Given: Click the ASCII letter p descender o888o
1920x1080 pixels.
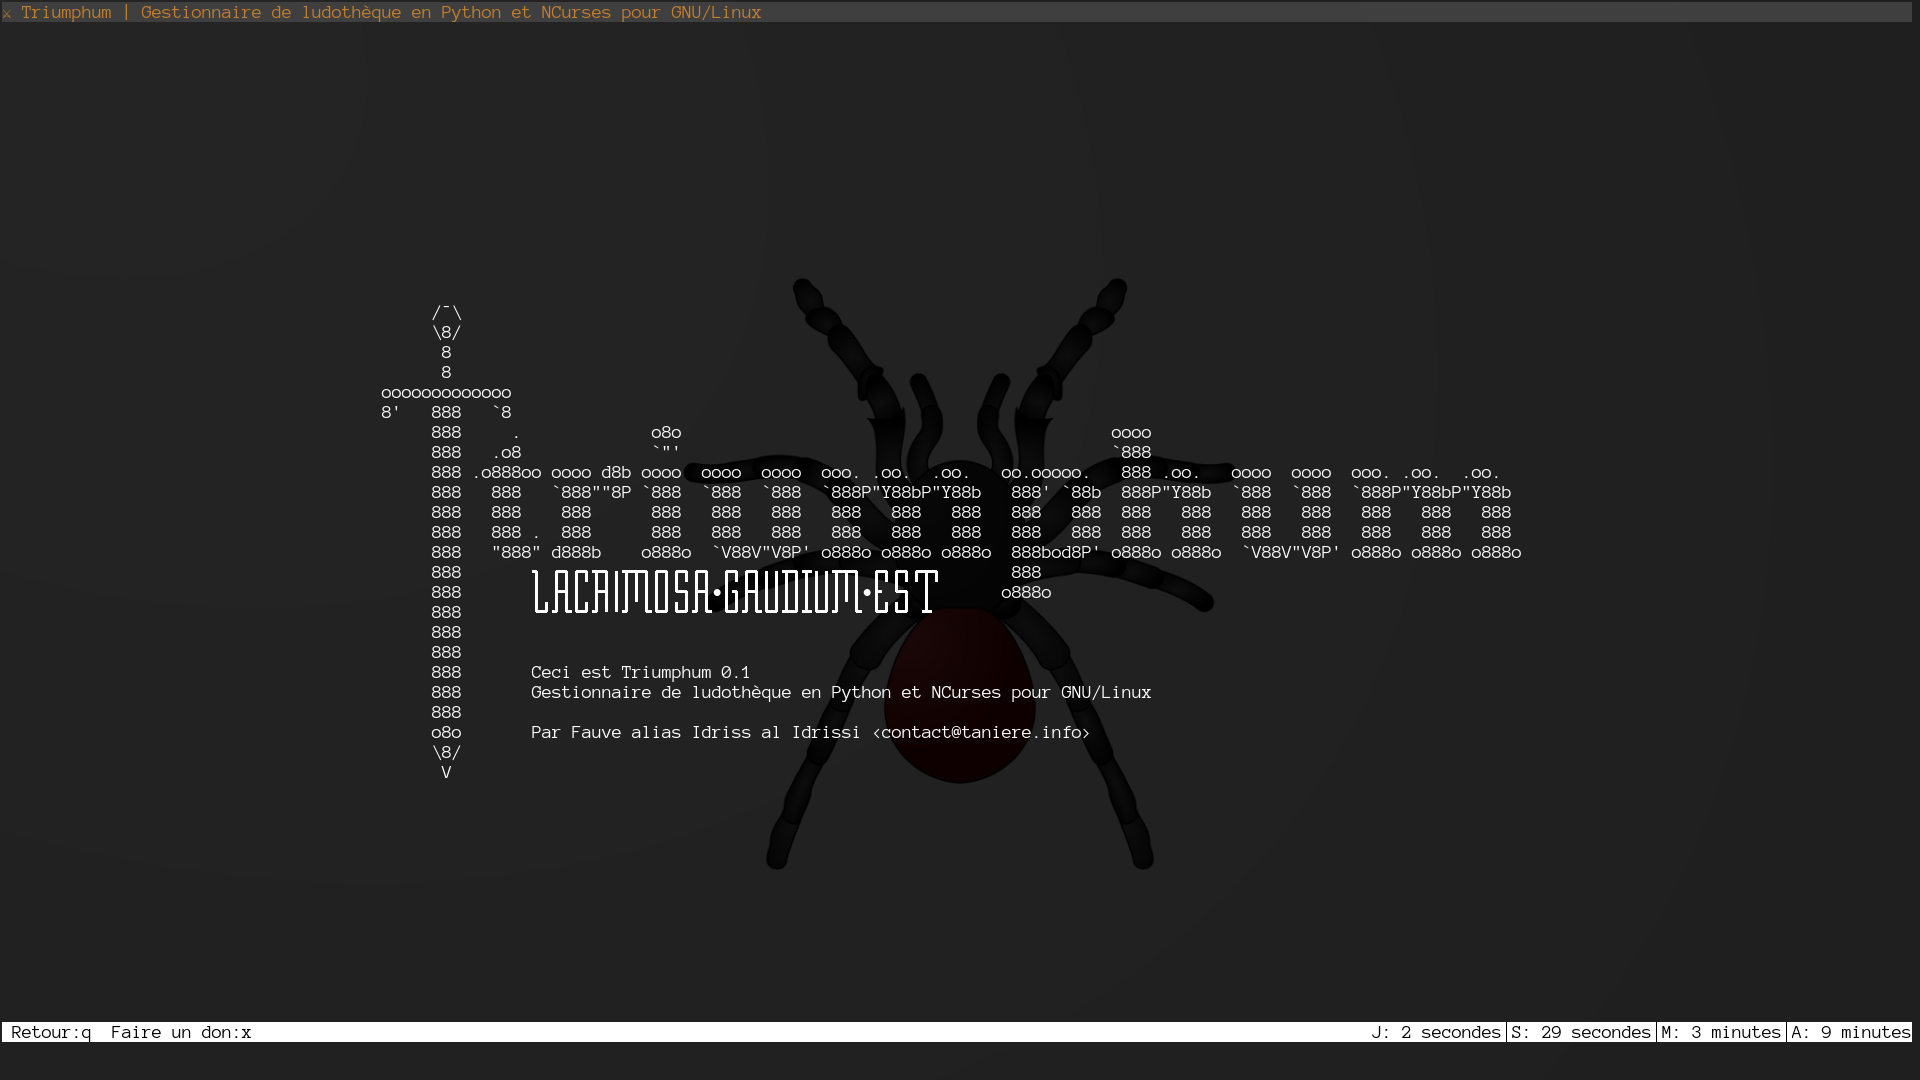Looking at the screenshot, I should click(1026, 592).
